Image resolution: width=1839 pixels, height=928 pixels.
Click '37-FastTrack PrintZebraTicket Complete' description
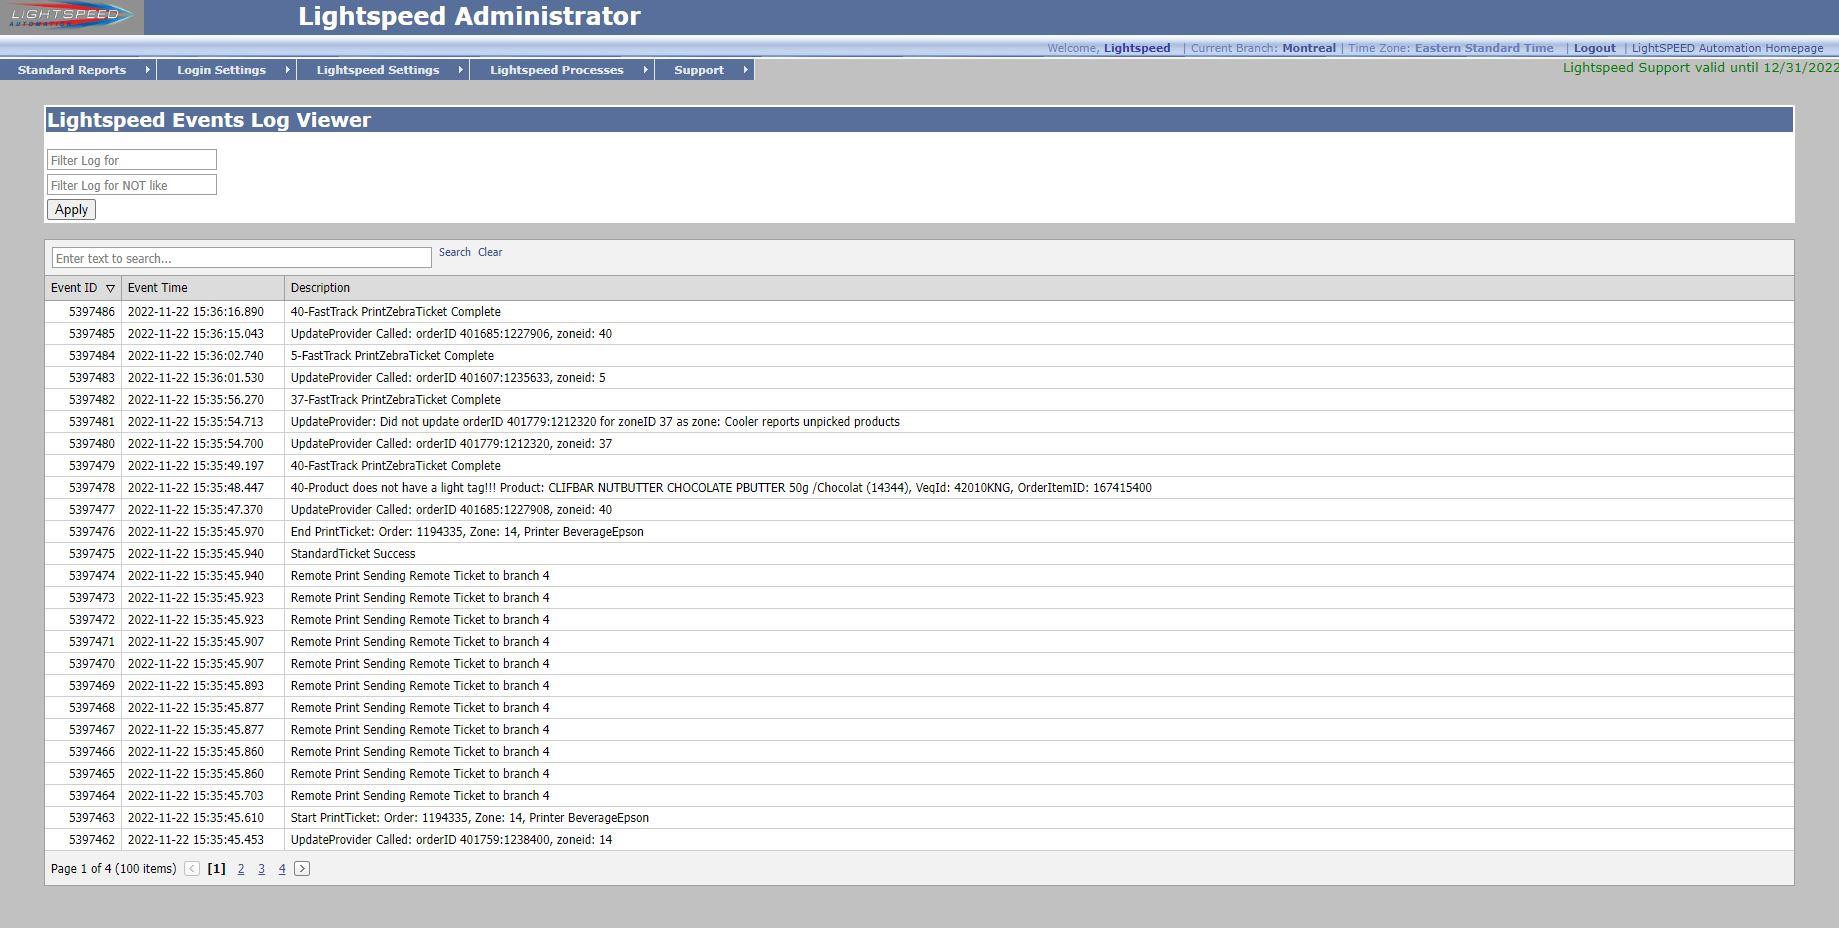[396, 400]
